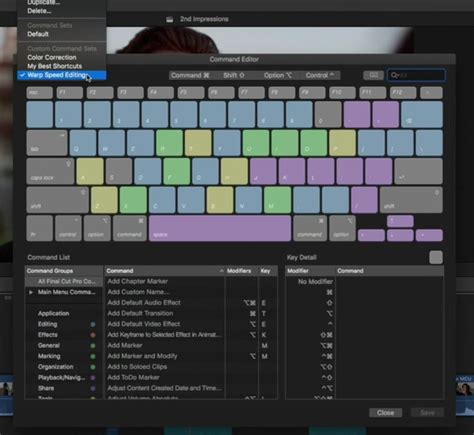The image size is (474, 435).
Task: Click the fn key on virtual keyboard
Action: (39, 228)
